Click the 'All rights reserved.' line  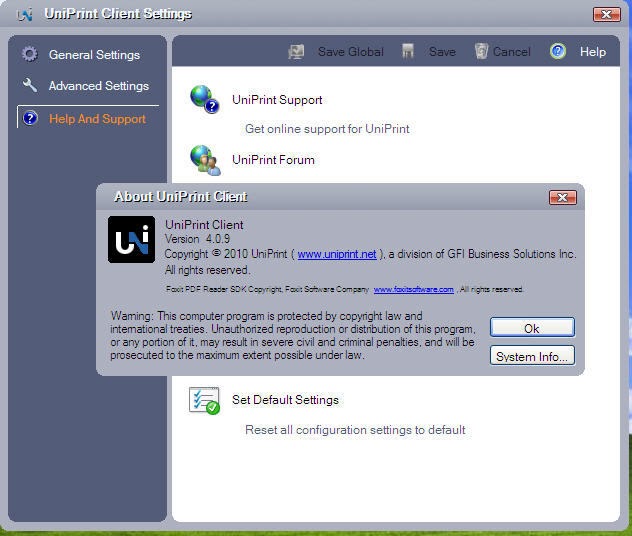pos(208,270)
